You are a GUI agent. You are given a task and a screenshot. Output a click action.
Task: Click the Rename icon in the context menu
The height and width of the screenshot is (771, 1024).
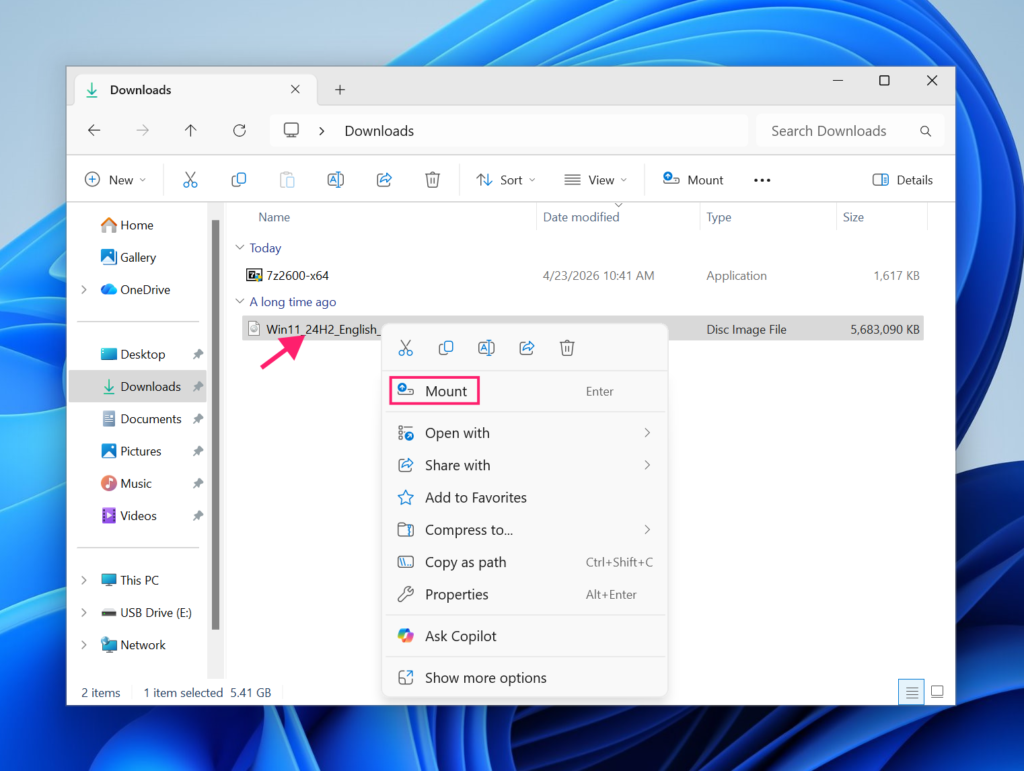(x=487, y=348)
